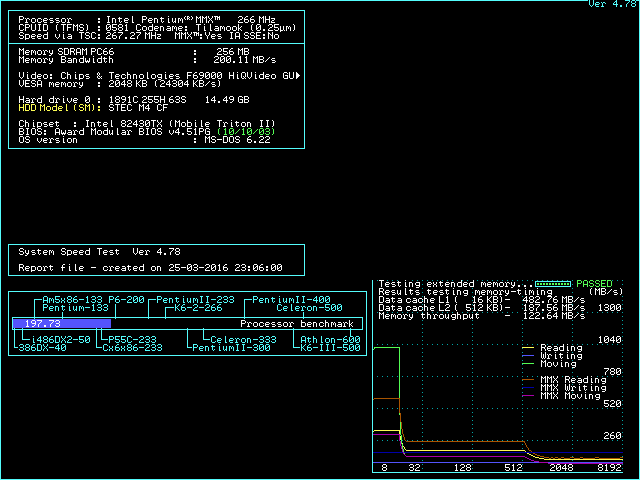Click the PentiumII-233 reference label
640x480 pixels.
point(196,300)
